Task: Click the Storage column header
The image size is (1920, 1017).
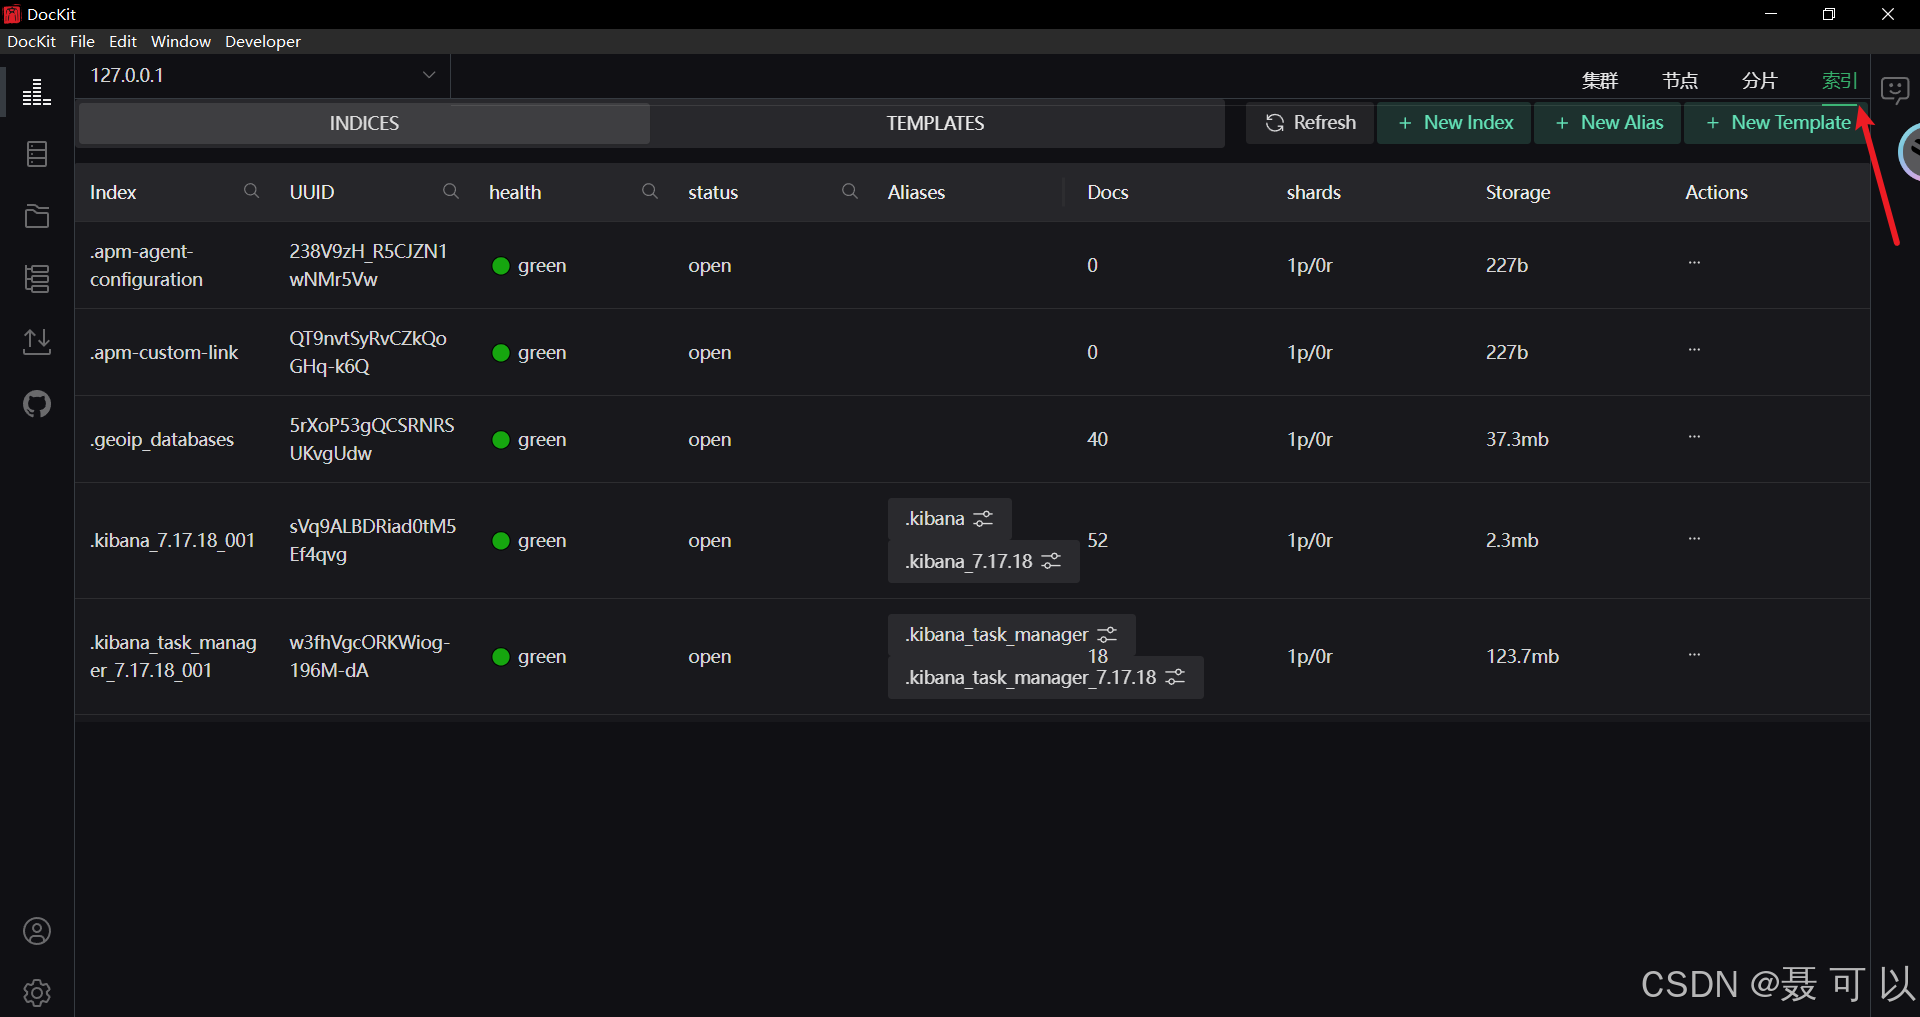Action: [1518, 192]
